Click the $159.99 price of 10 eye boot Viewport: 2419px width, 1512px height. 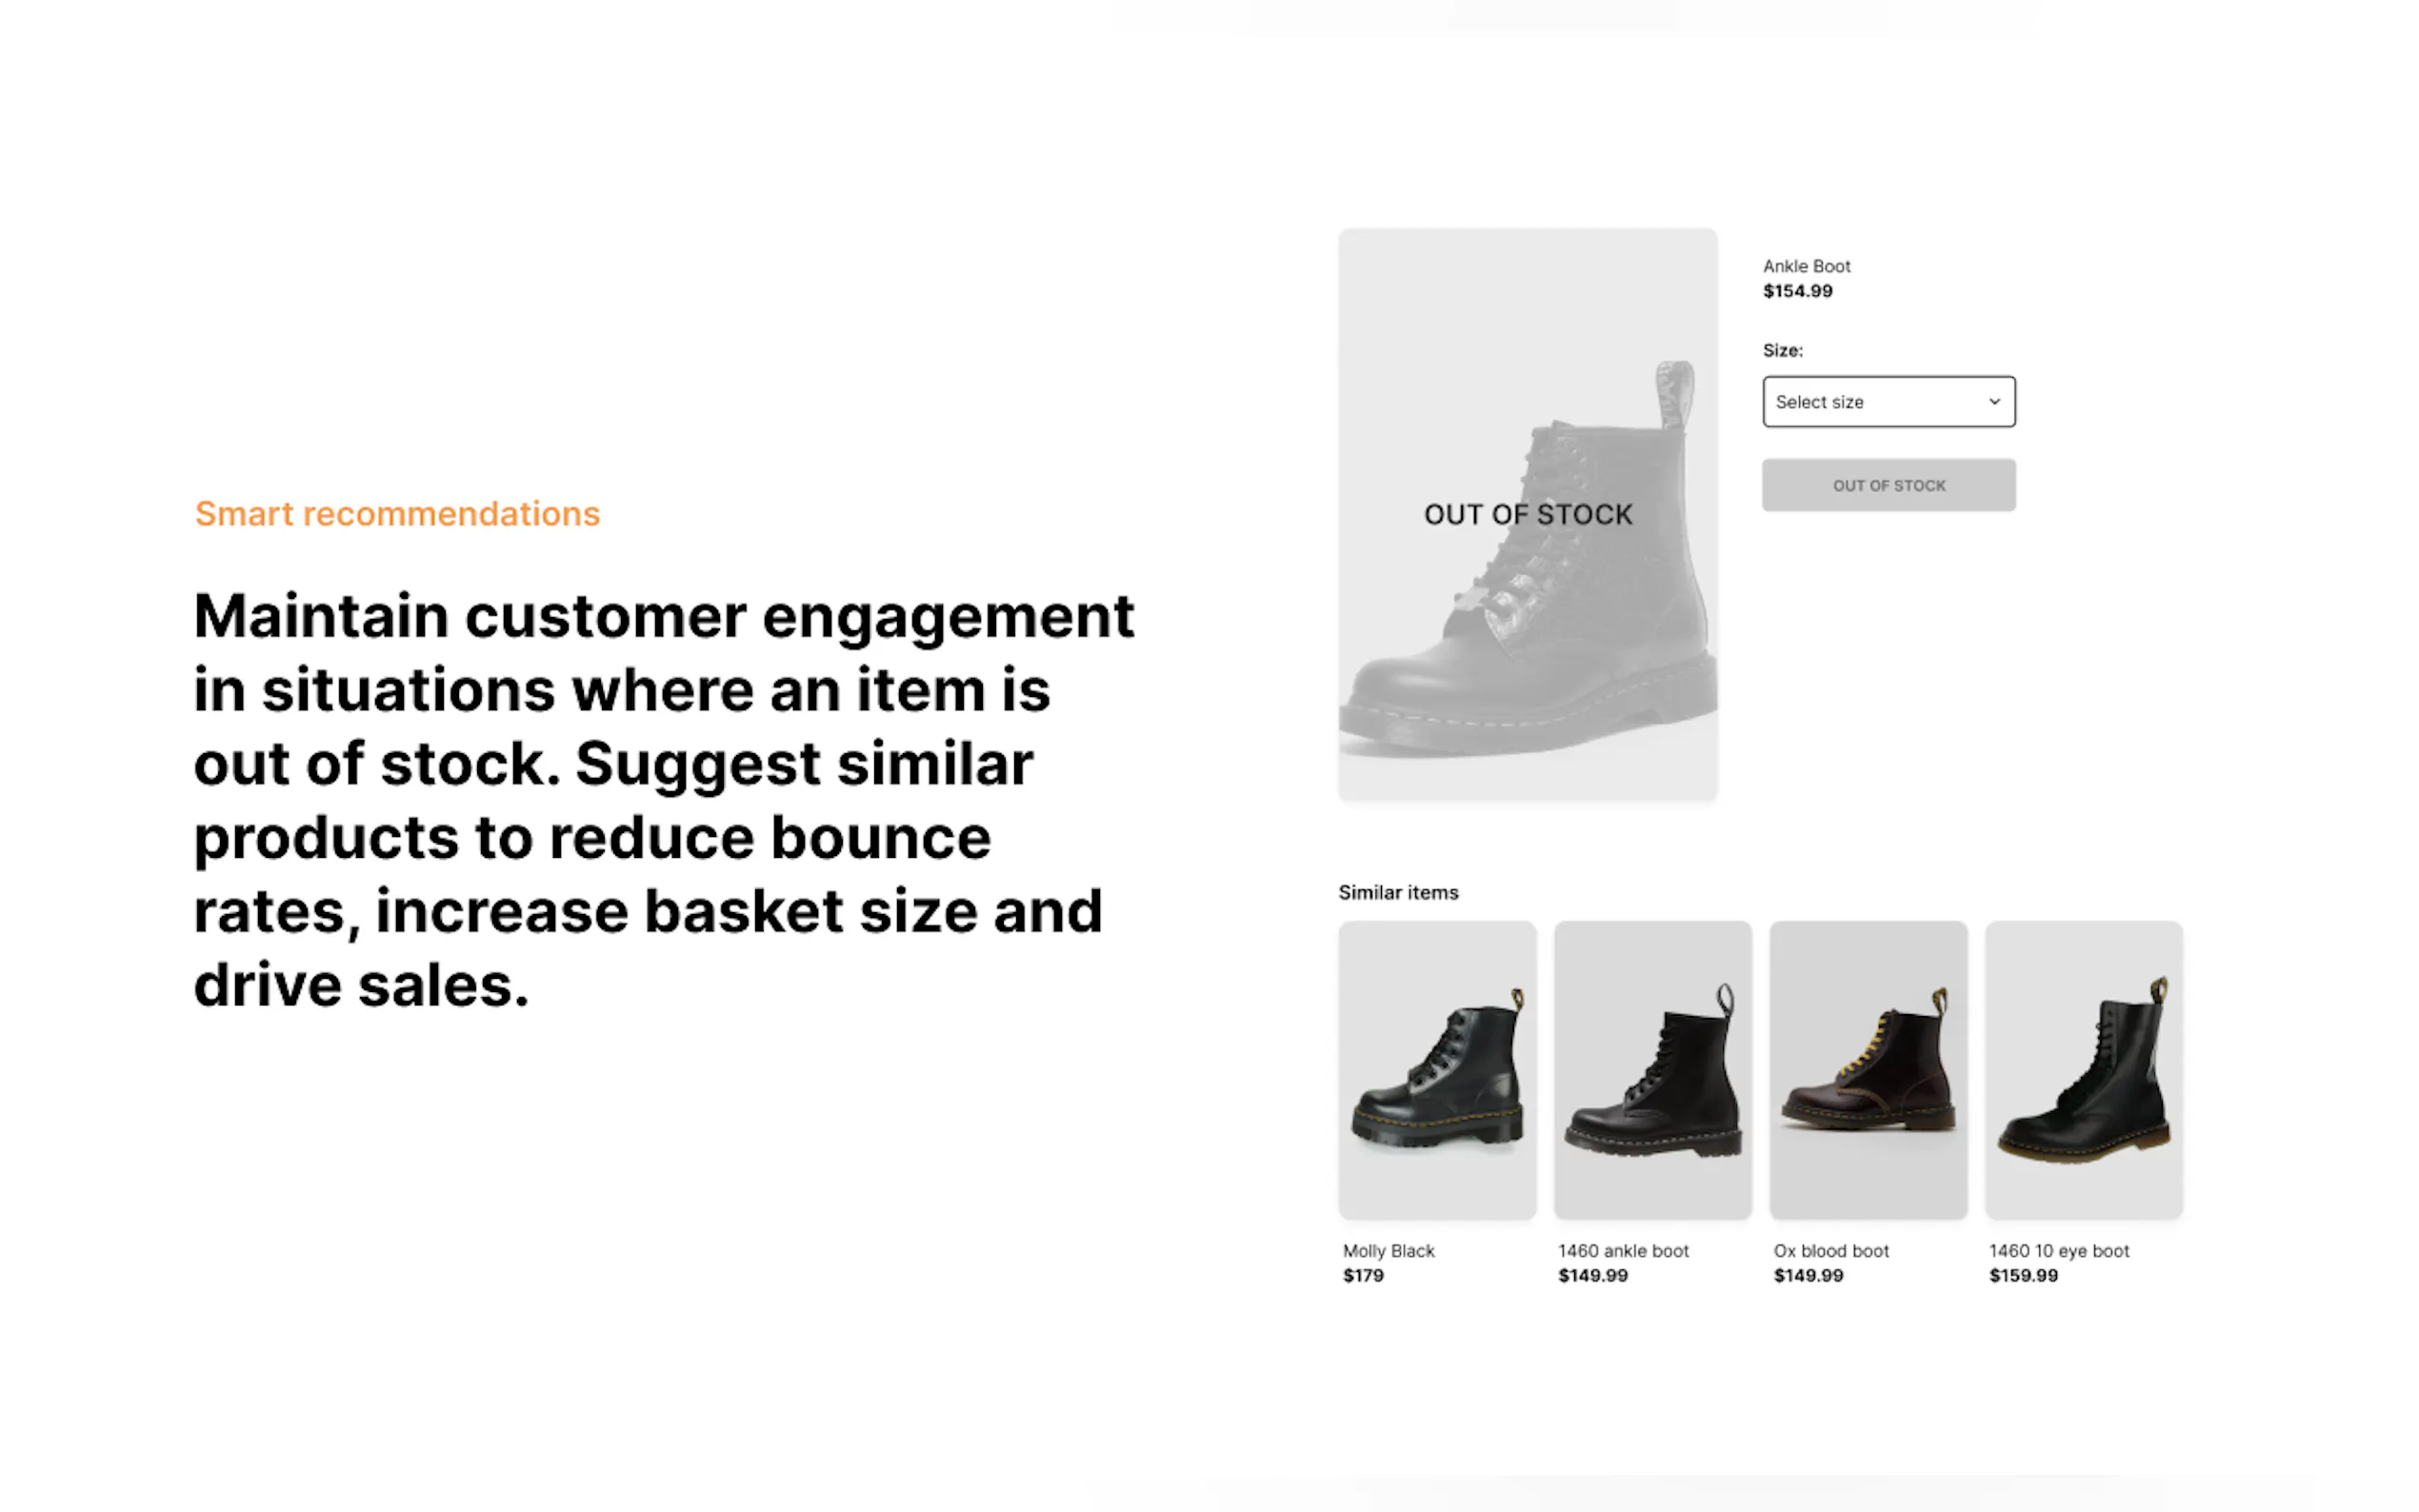[x=2023, y=1275]
